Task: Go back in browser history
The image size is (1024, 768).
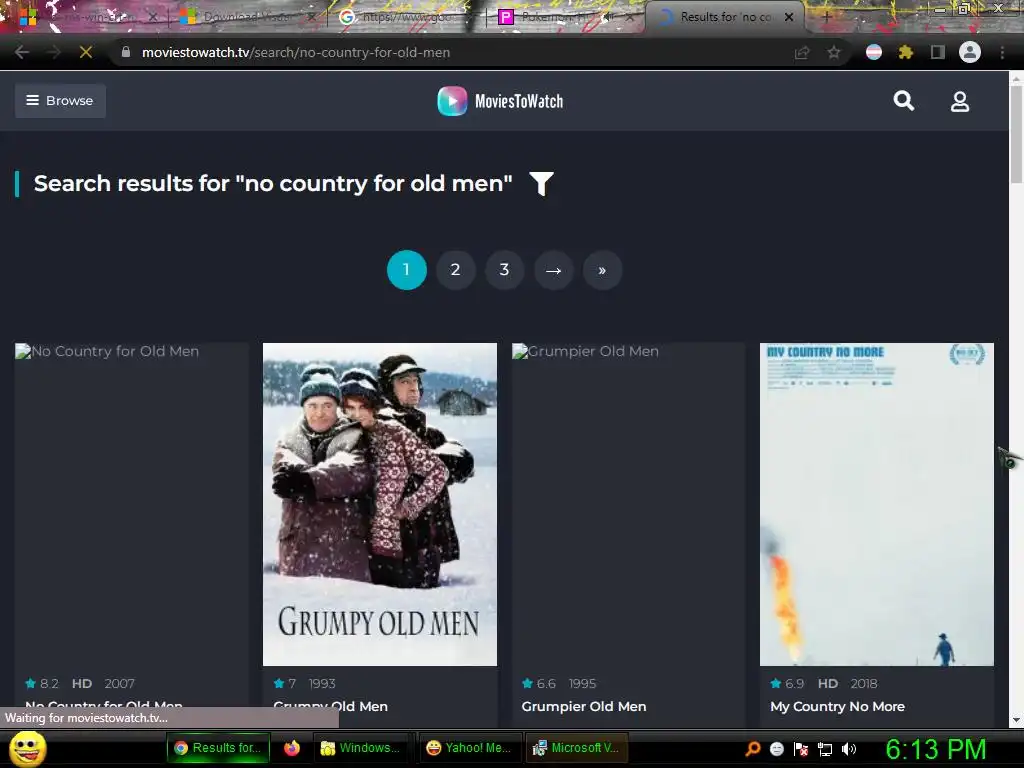Action: (x=22, y=52)
